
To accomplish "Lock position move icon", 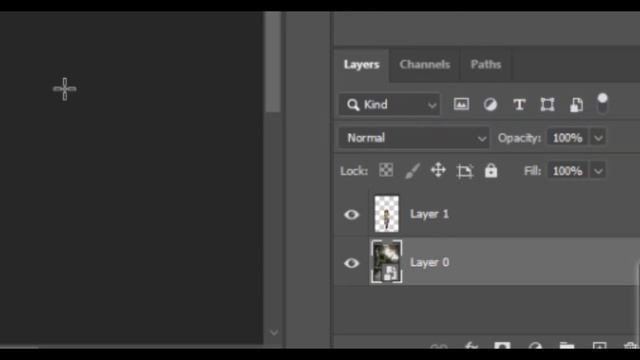I will [x=438, y=170].
